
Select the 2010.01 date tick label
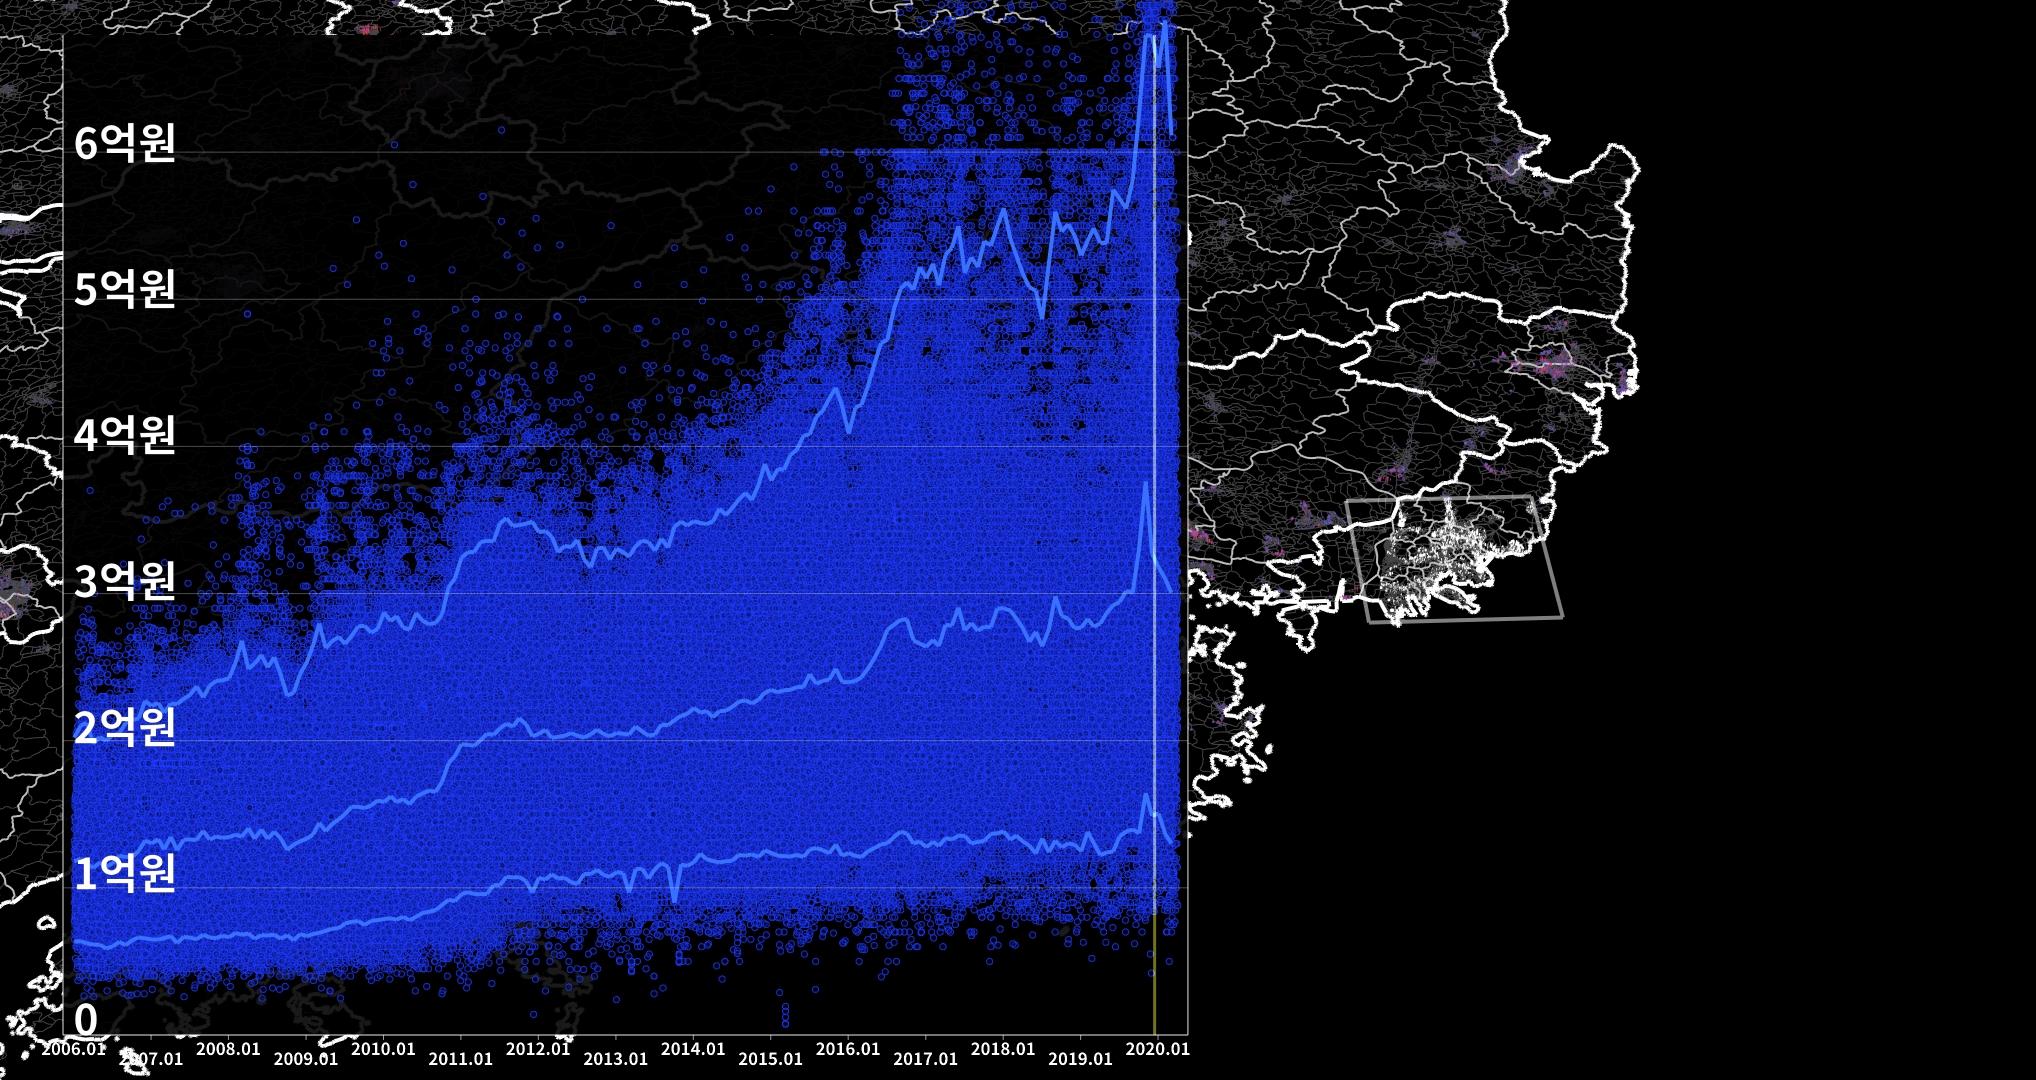click(x=383, y=1049)
